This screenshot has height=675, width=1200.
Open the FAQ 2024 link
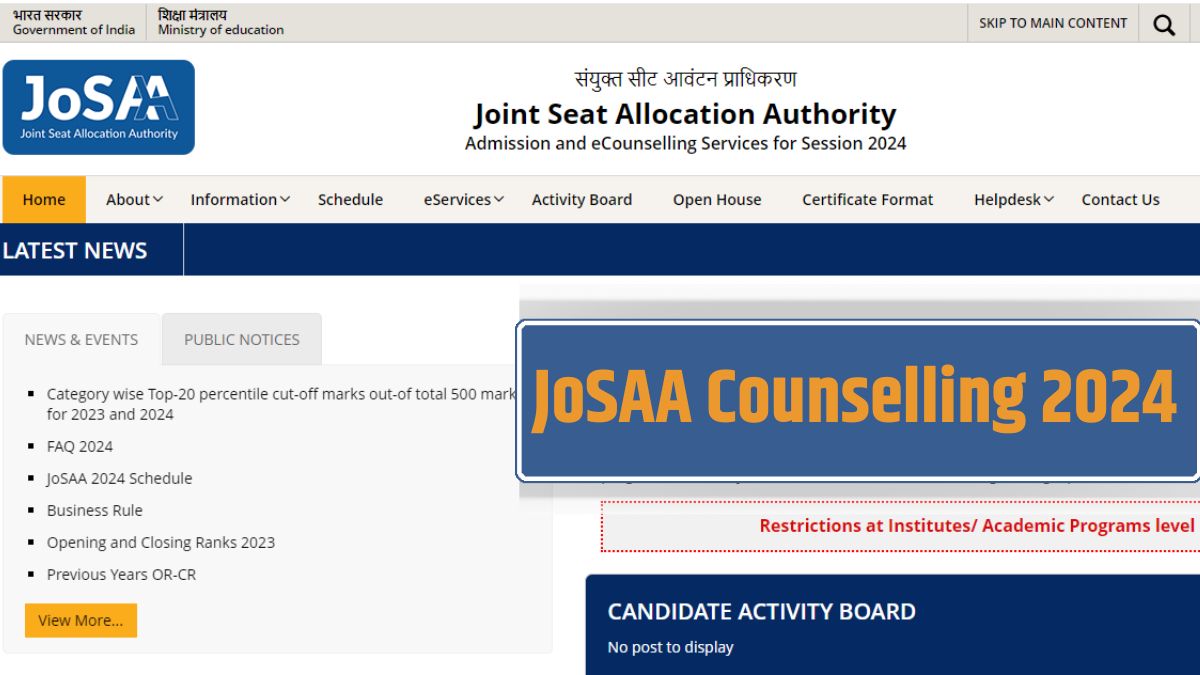coord(80,446)
